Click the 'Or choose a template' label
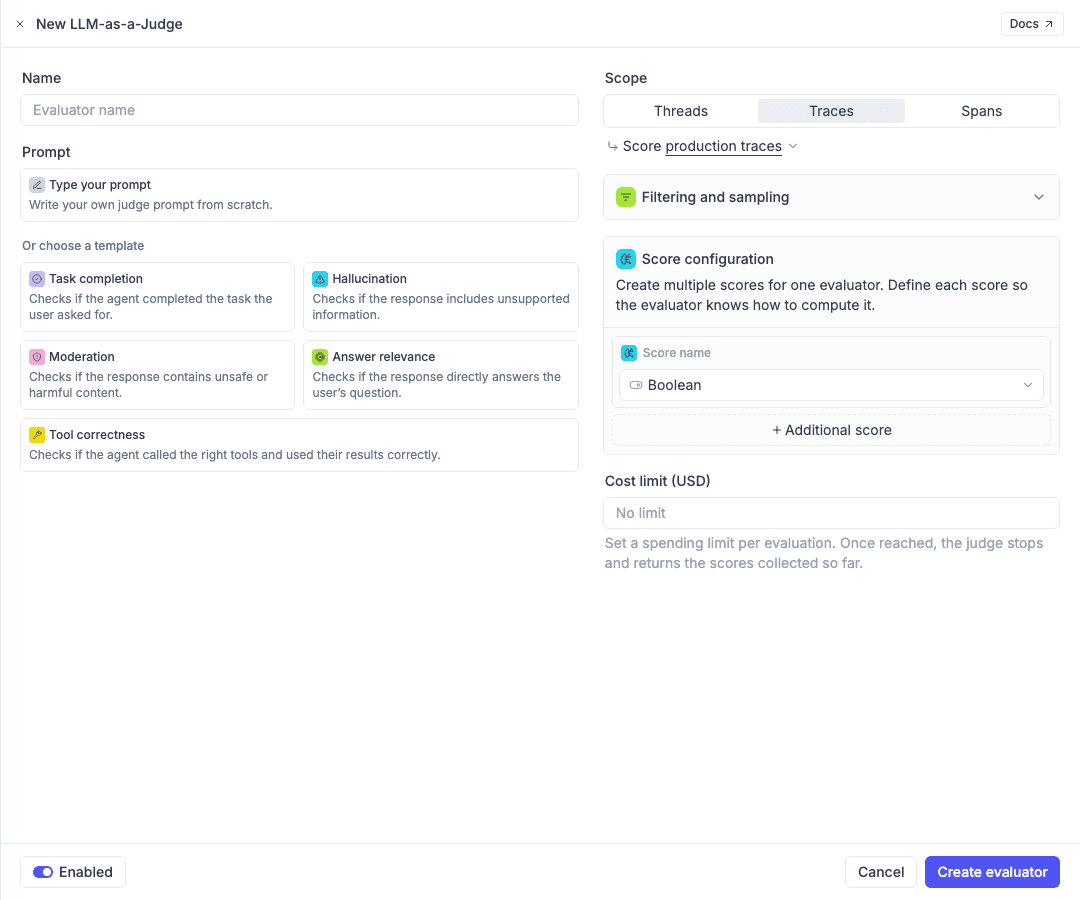 [83, 246]
